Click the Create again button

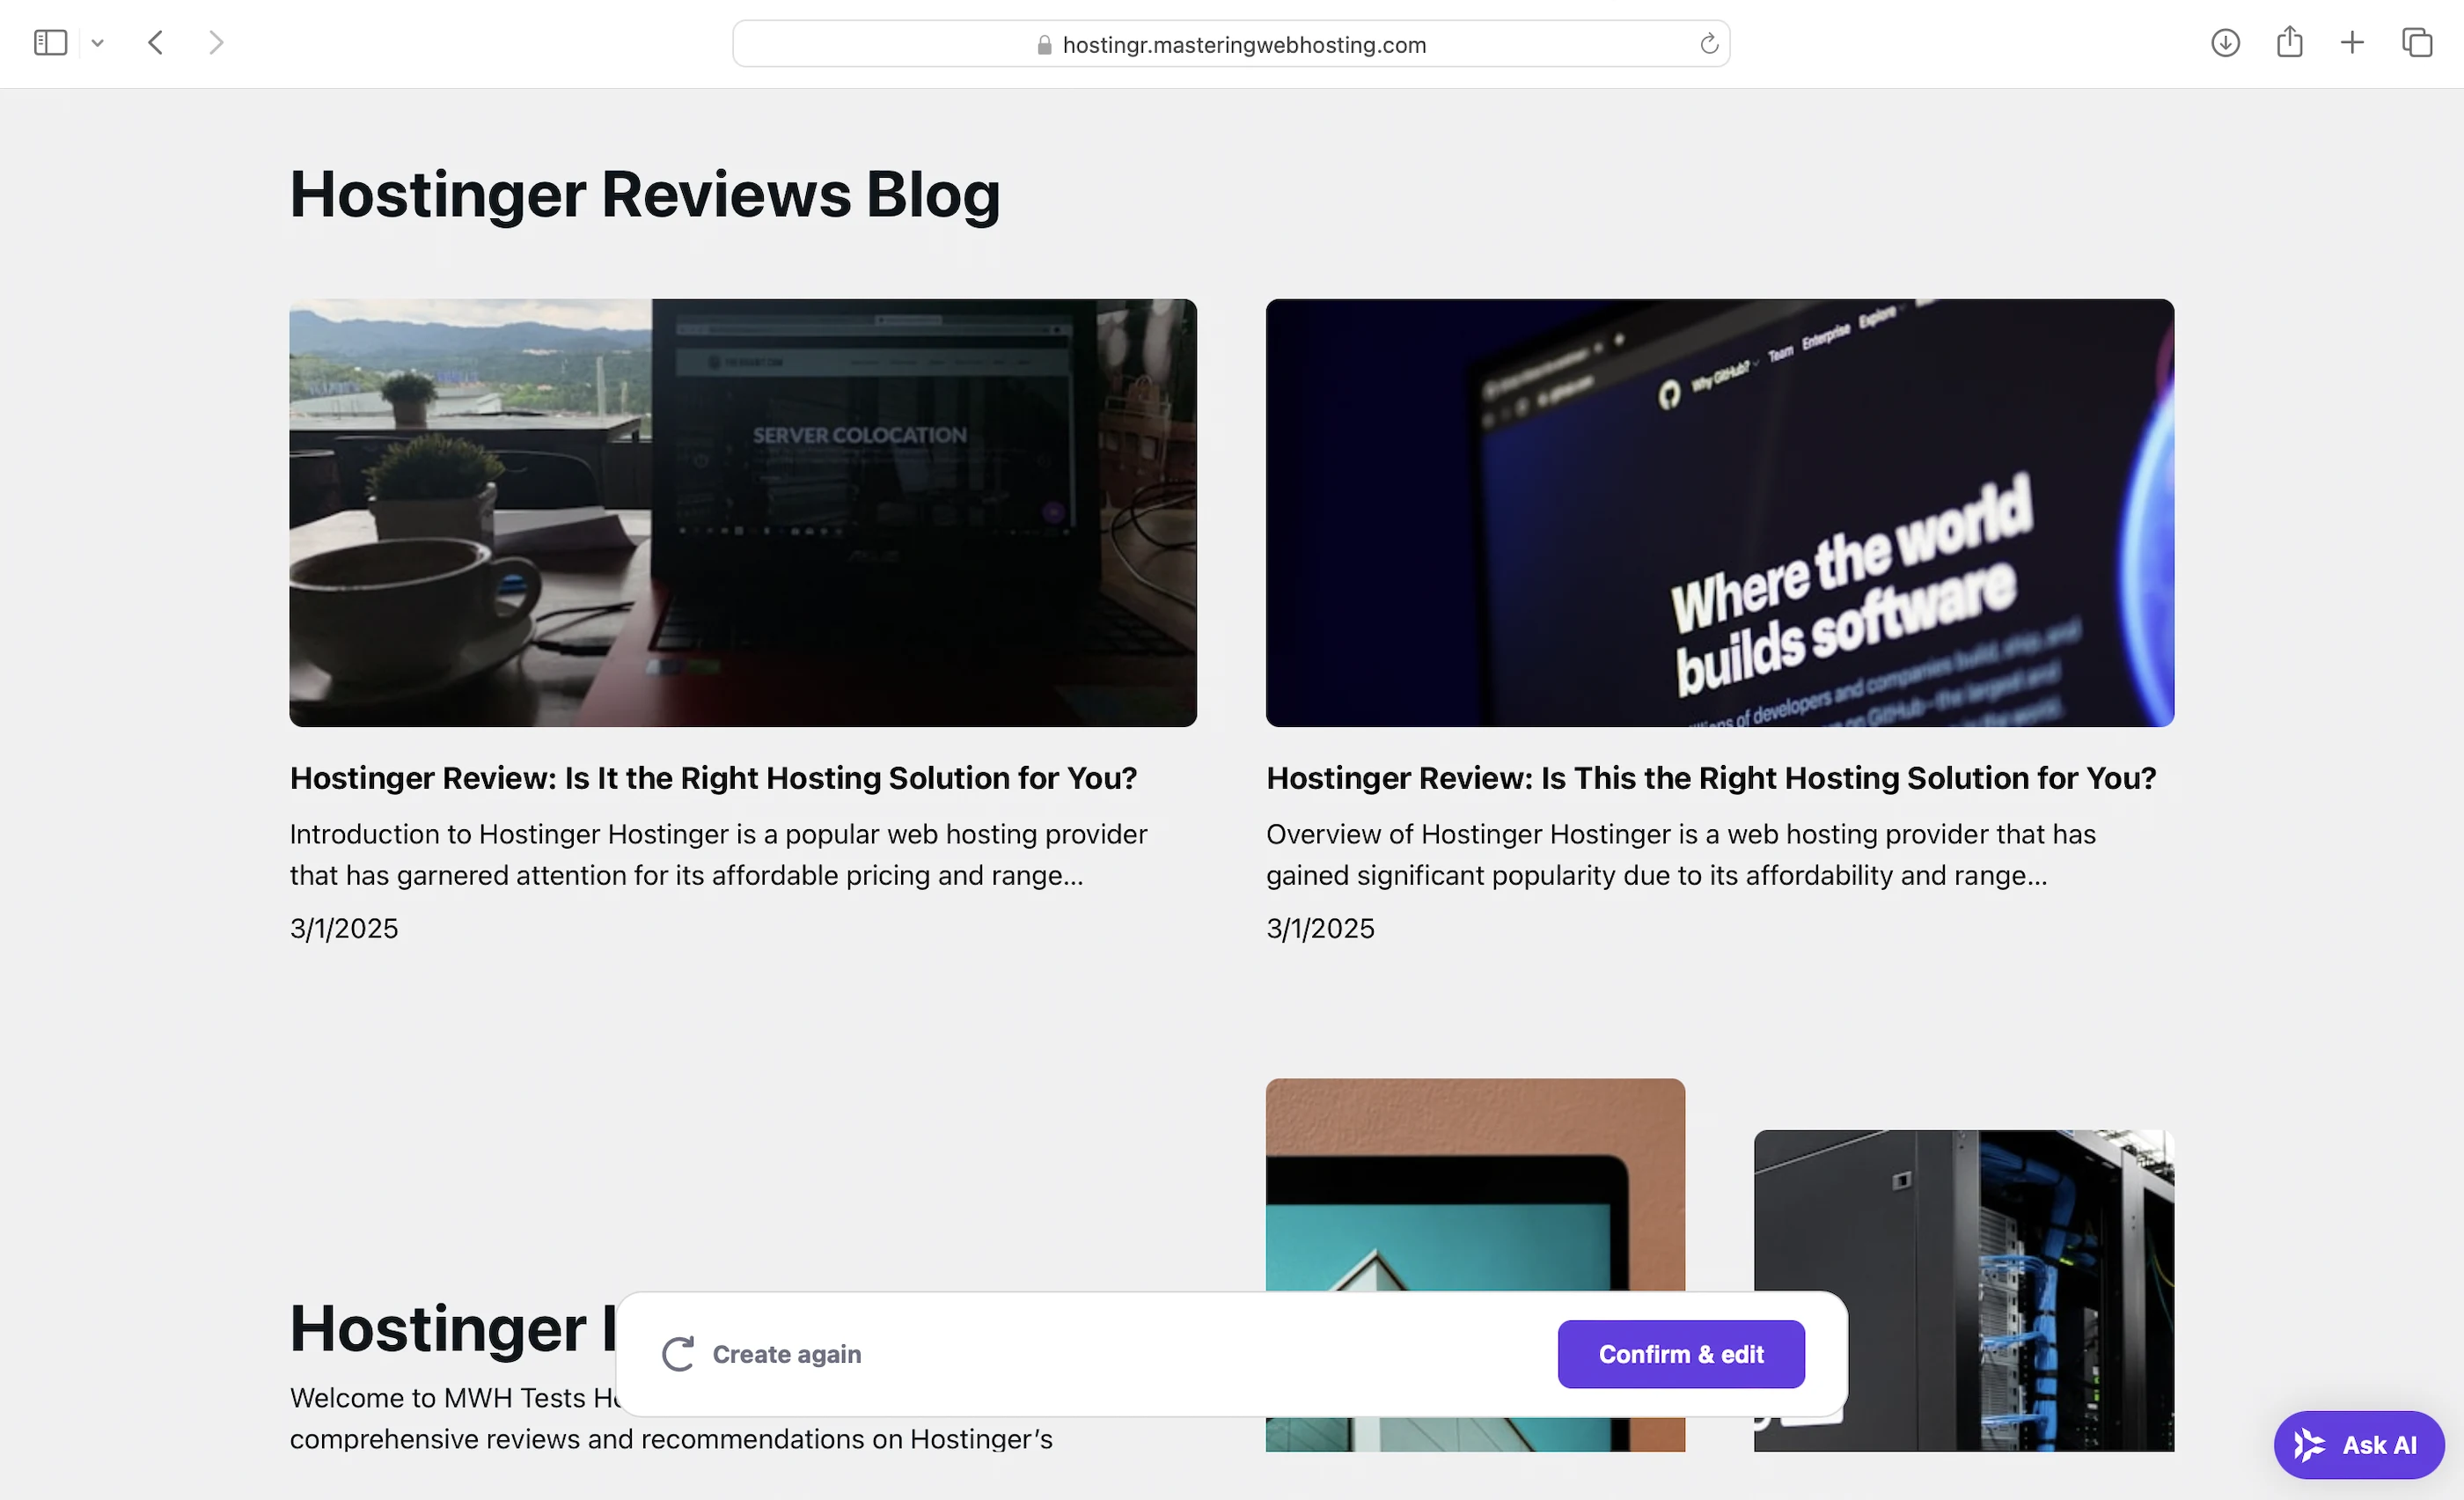[762, 1354]
